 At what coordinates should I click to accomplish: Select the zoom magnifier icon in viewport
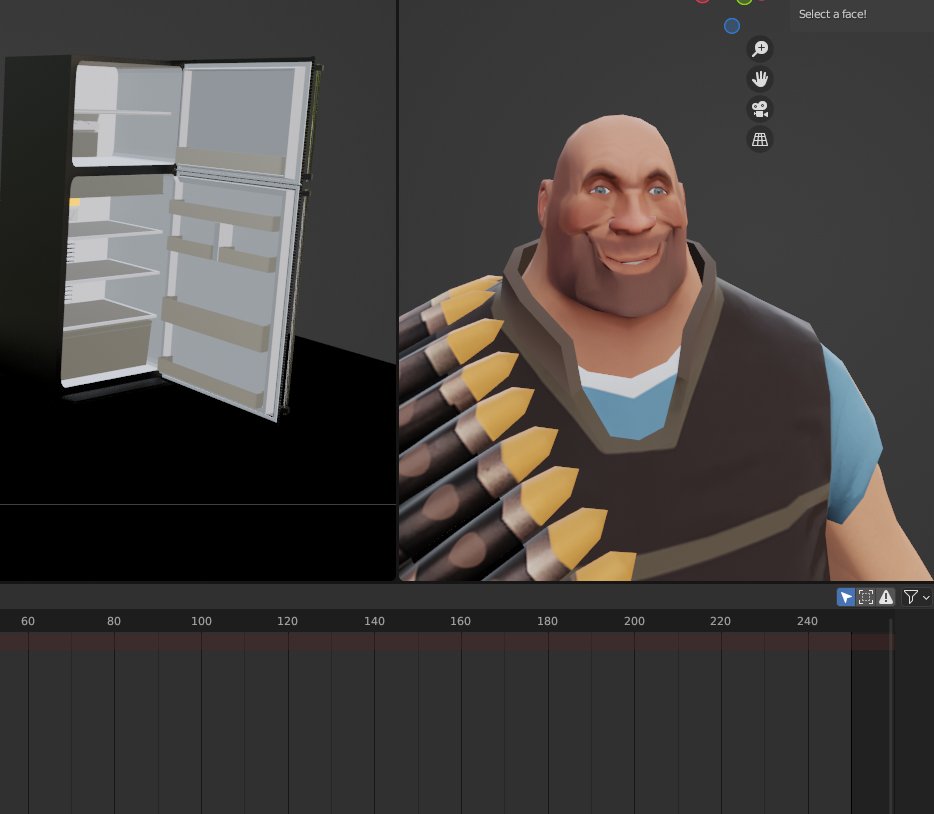click(x=760, y=48)
